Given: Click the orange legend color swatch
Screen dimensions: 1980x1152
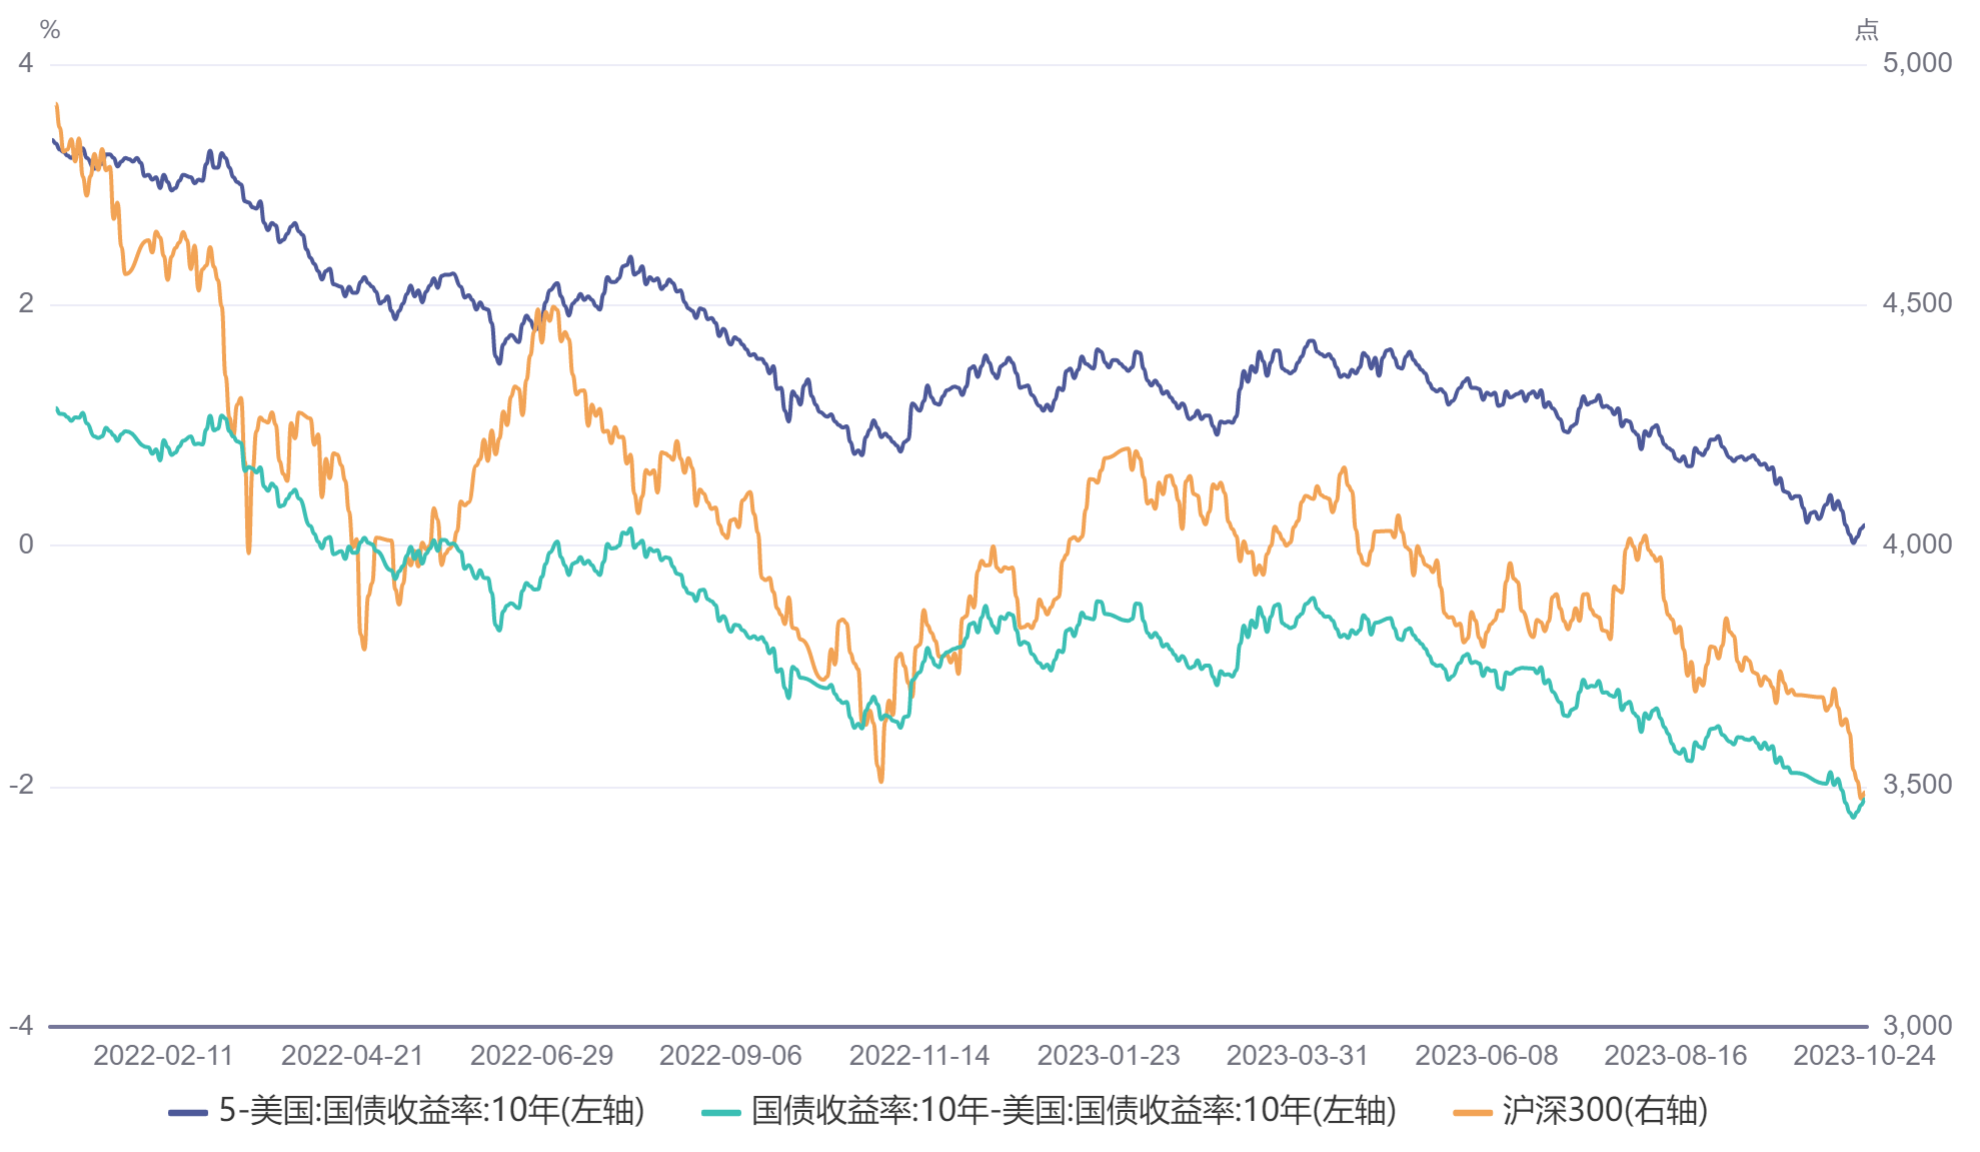Looking at the screenshot, I should (x=1472, y=1112).
